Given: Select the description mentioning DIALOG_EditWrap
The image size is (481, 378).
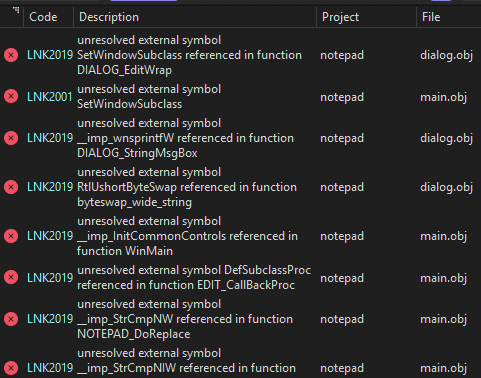Looking at the screenshot, I should pos(189,55).
